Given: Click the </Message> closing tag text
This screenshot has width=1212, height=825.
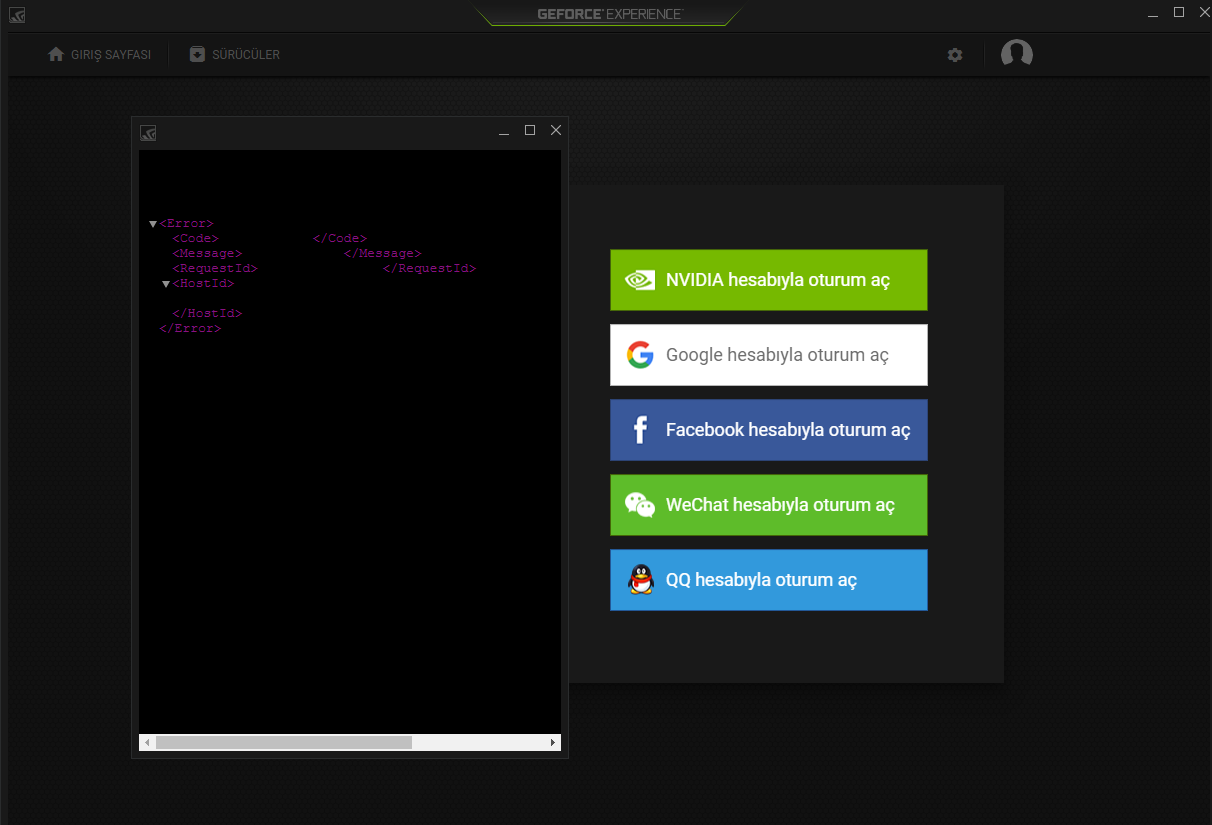Looking at the screenshot, I should [x=383, y=254].
